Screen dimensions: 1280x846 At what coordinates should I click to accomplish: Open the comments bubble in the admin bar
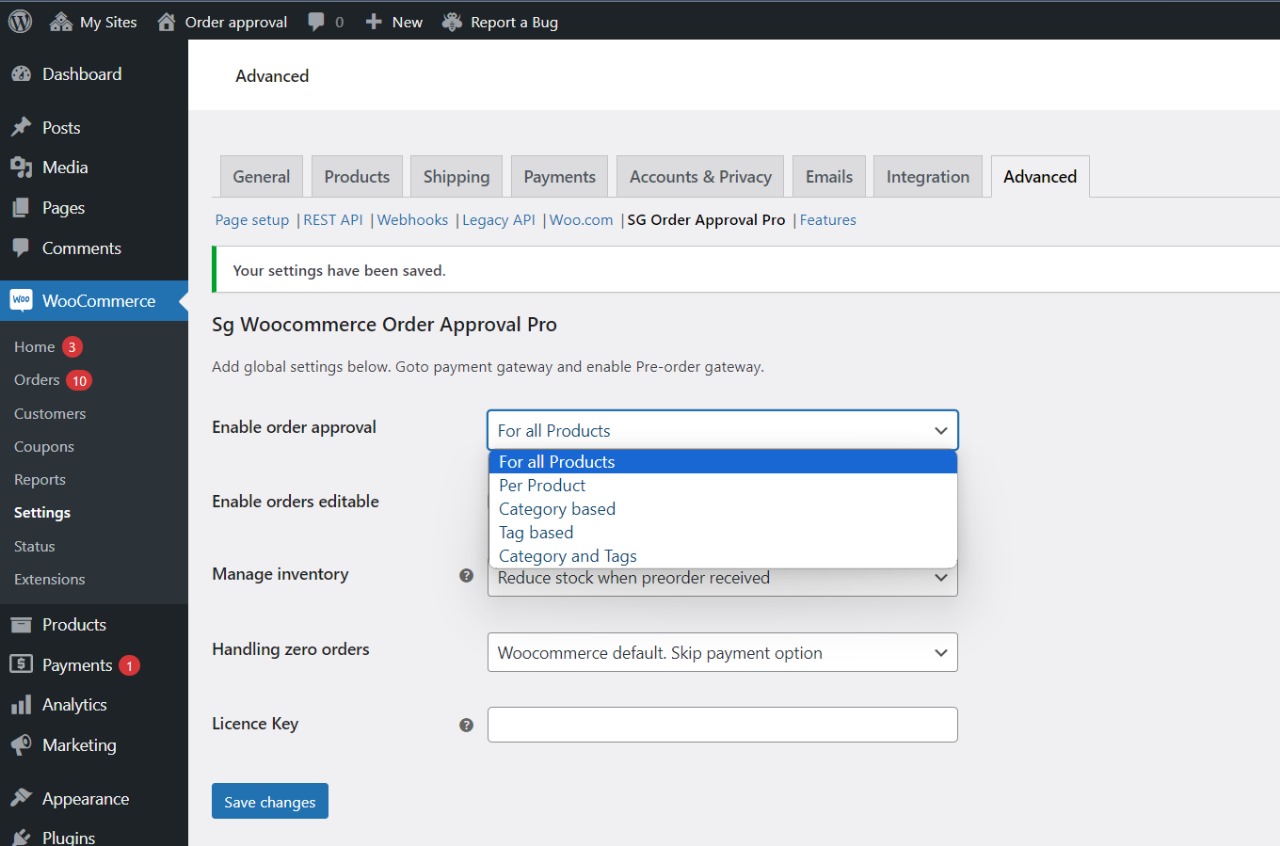(318, 21)
